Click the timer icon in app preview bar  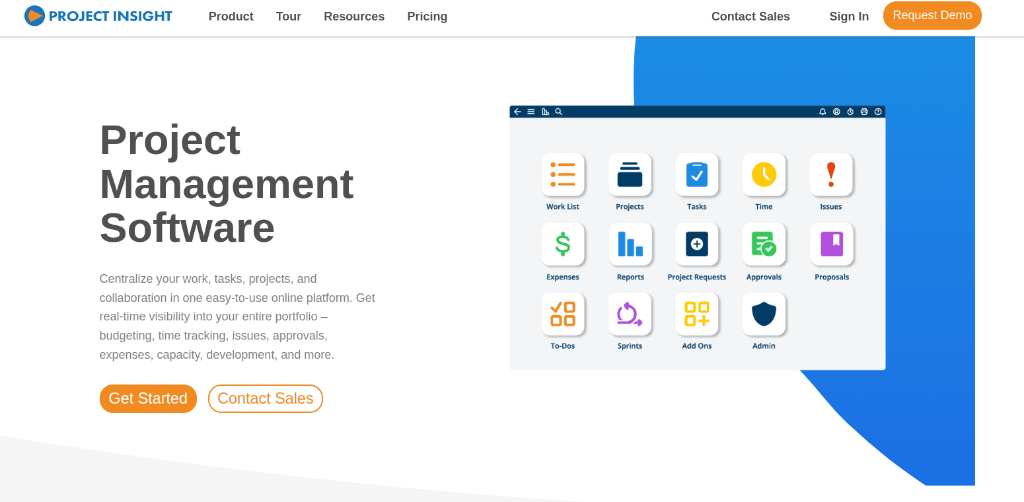tap(850, 112)
